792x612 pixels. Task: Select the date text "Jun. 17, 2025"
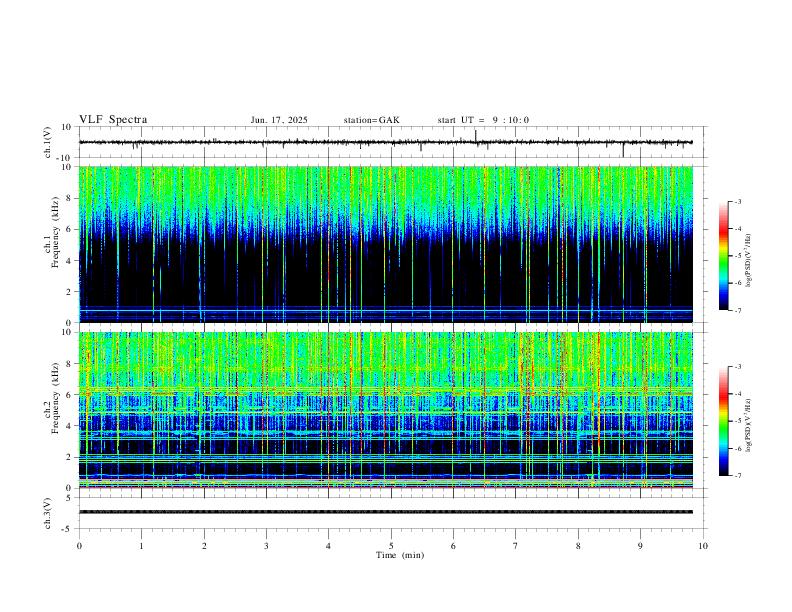click(x=279, y=120)
